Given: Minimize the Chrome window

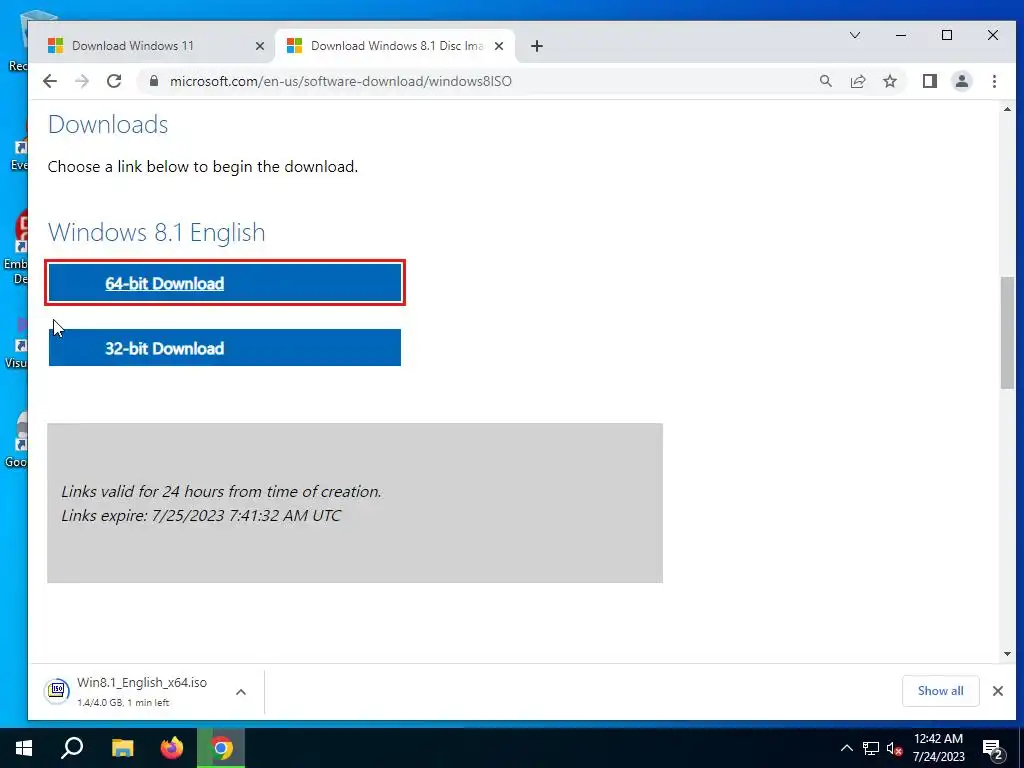Looking at the screenshot, I should (x=901, y=35).
